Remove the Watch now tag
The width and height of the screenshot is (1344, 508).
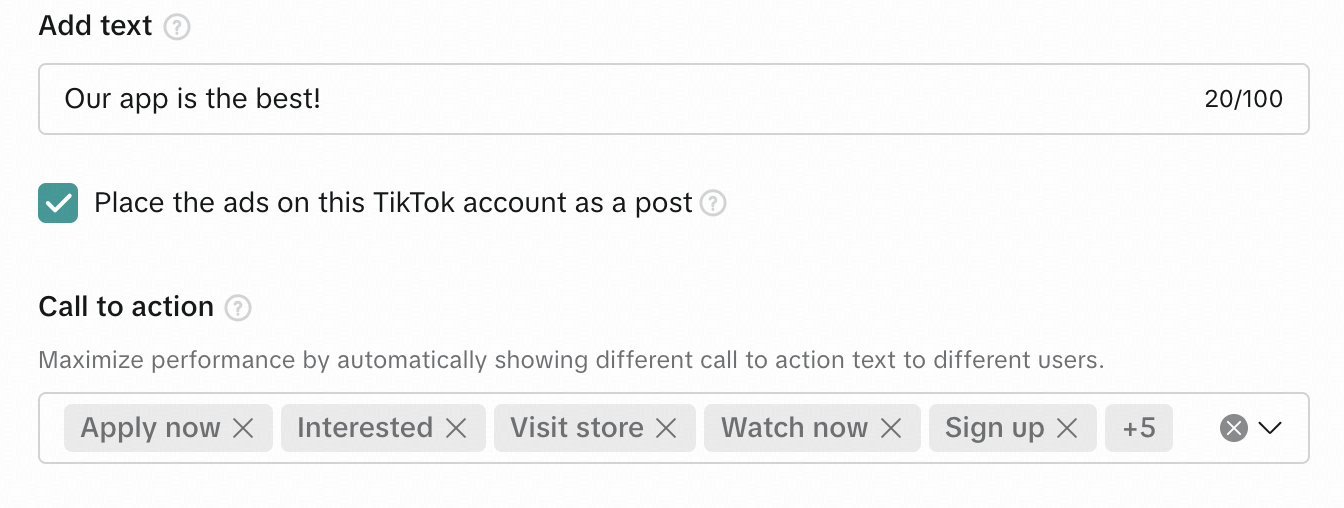point(891,428)
